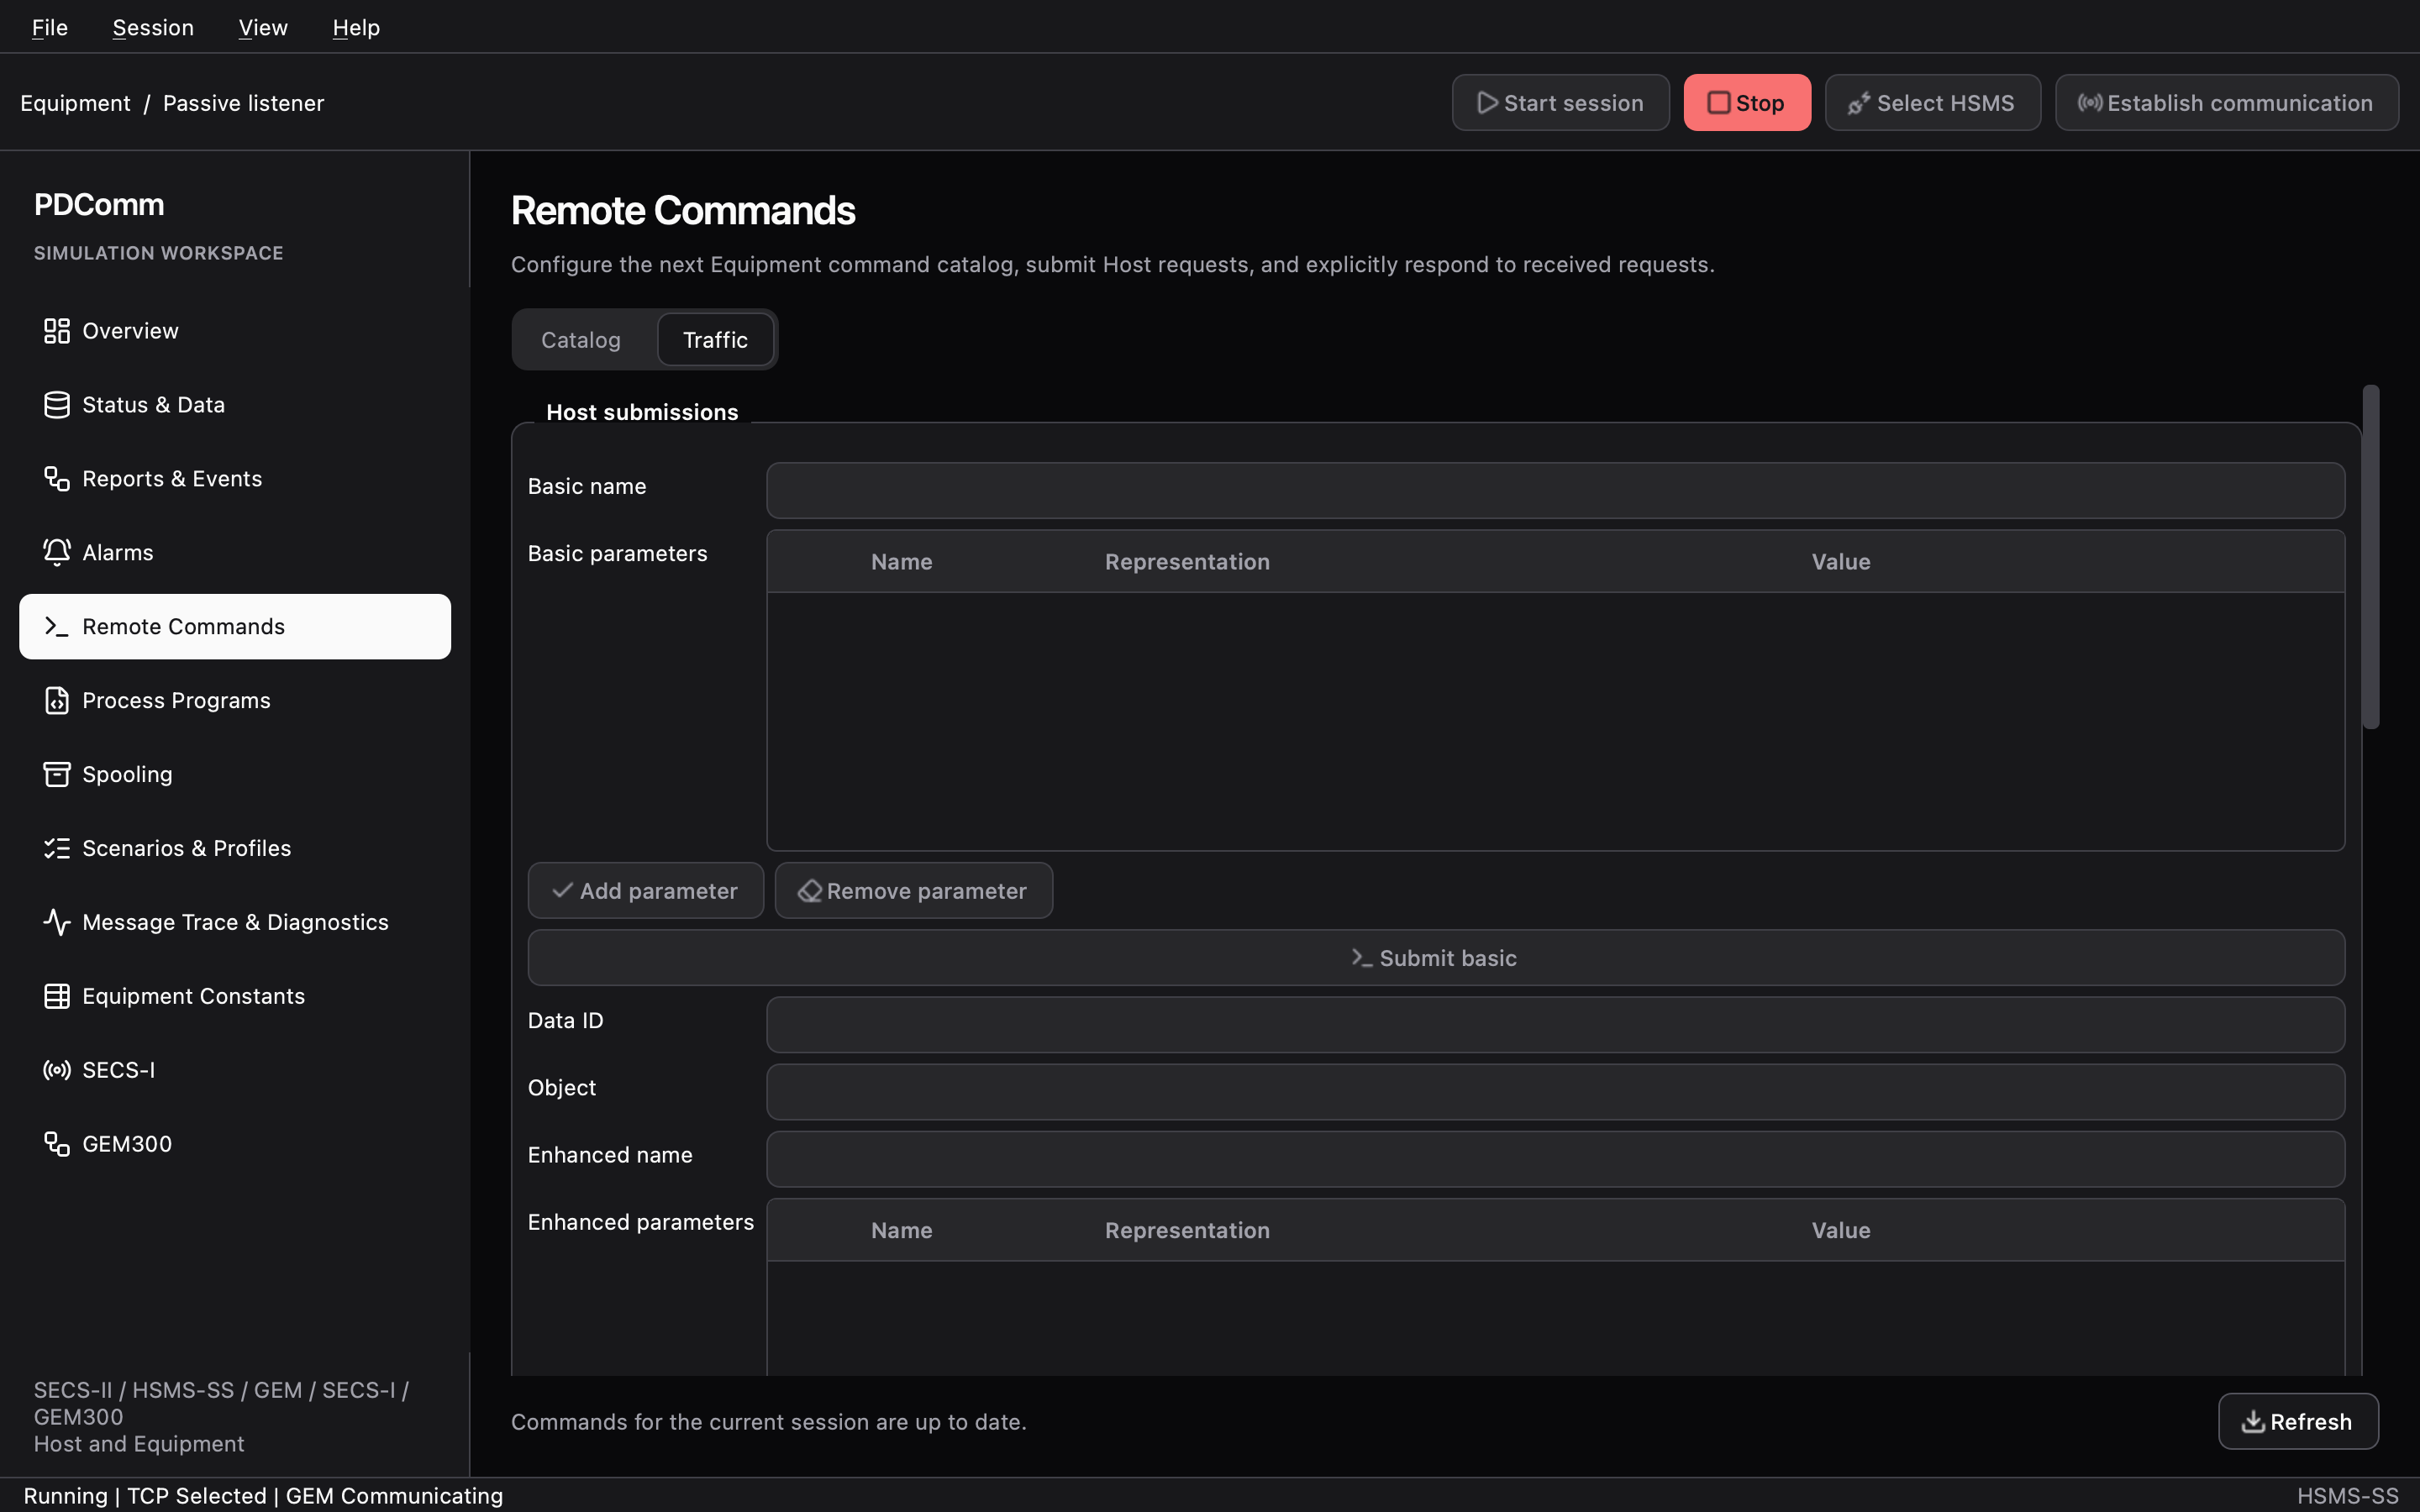Screen dimensions: 2420x1512
Task: Open the Overview grid icon
Action: (x=57, y=331)
